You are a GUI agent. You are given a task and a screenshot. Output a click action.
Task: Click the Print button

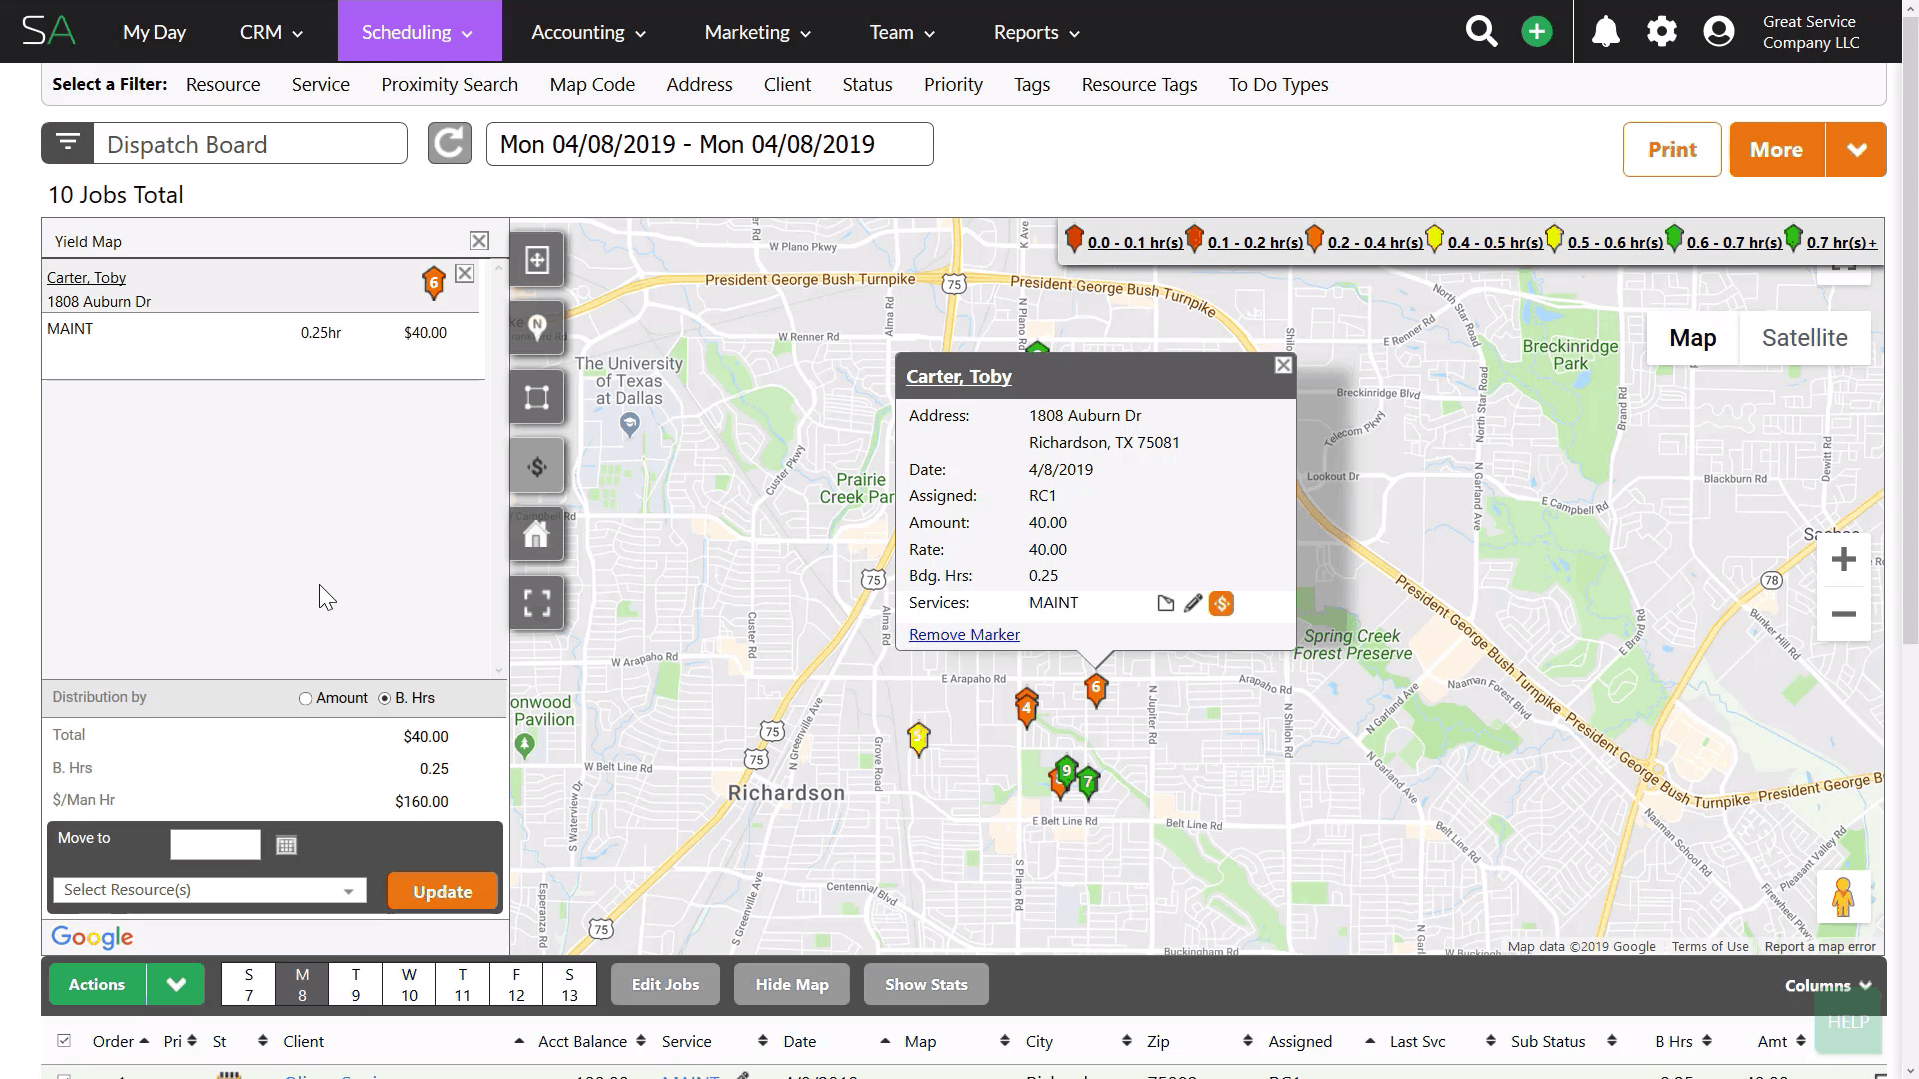(1672, 150)
